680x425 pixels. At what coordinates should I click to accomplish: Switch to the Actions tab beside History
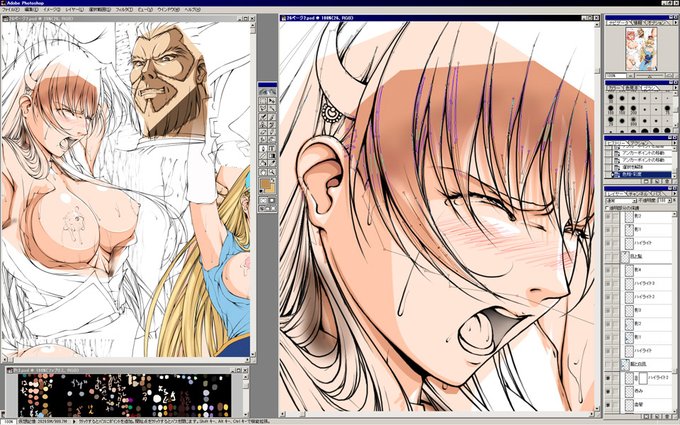pyautogui.click(x=639, y=143)
